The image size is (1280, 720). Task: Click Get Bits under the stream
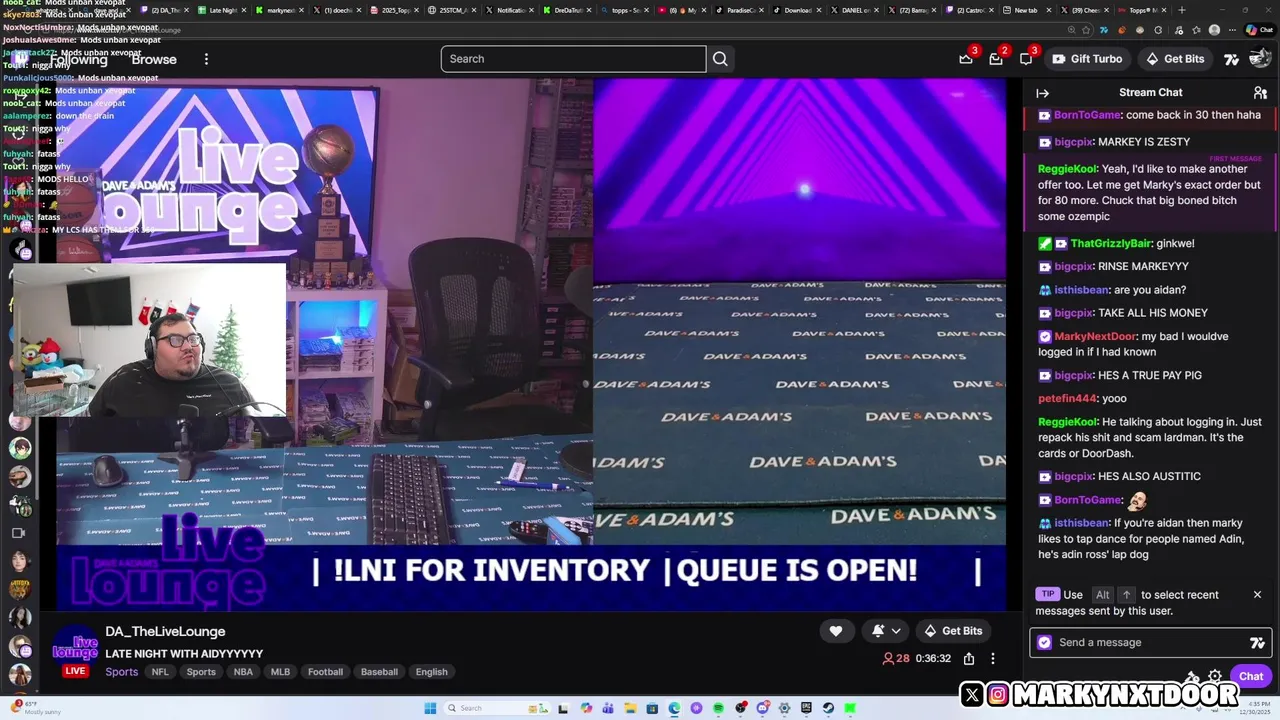coord(952,631)
